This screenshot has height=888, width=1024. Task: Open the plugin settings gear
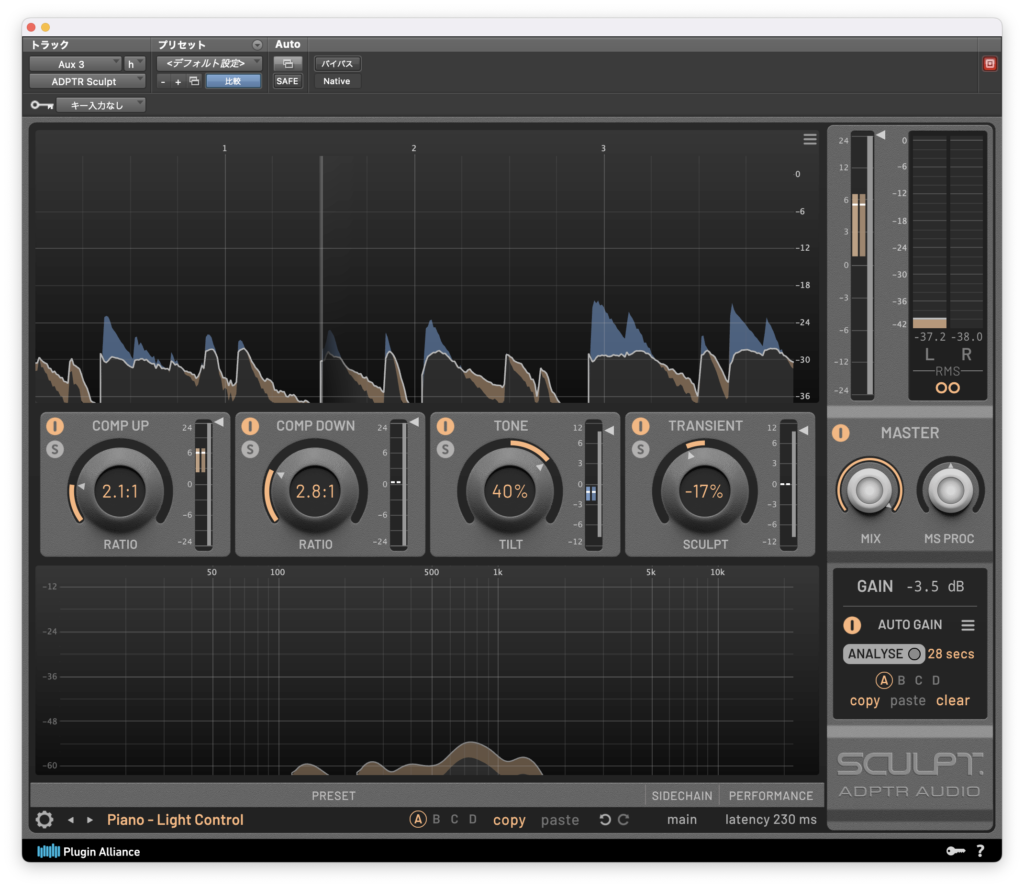pos(44,819)
